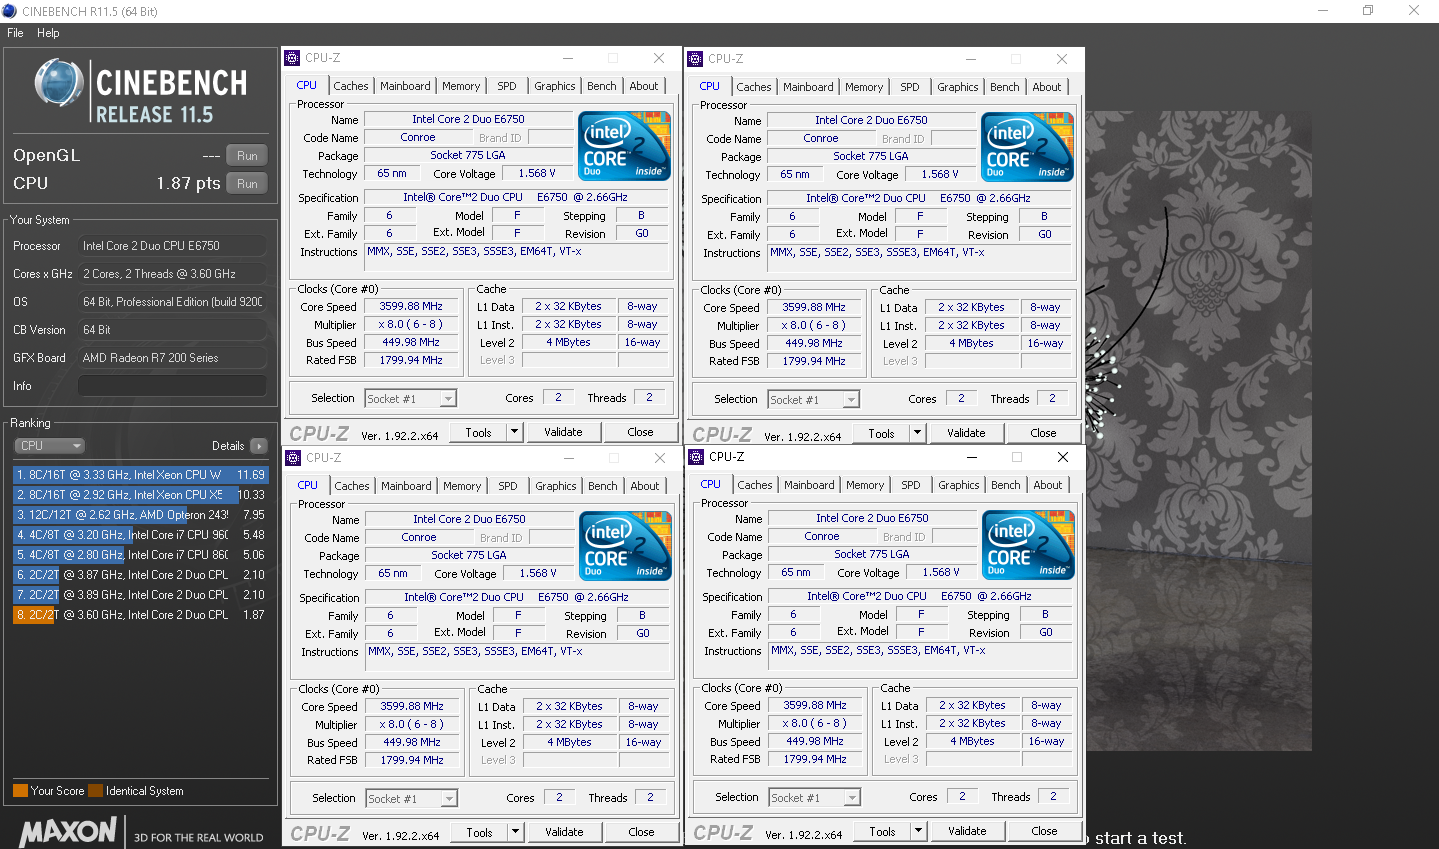
Task: Click Rated FSB 1799.94 MHz in bottom-left CPU-Z
Action: click(x=412, y=760)
